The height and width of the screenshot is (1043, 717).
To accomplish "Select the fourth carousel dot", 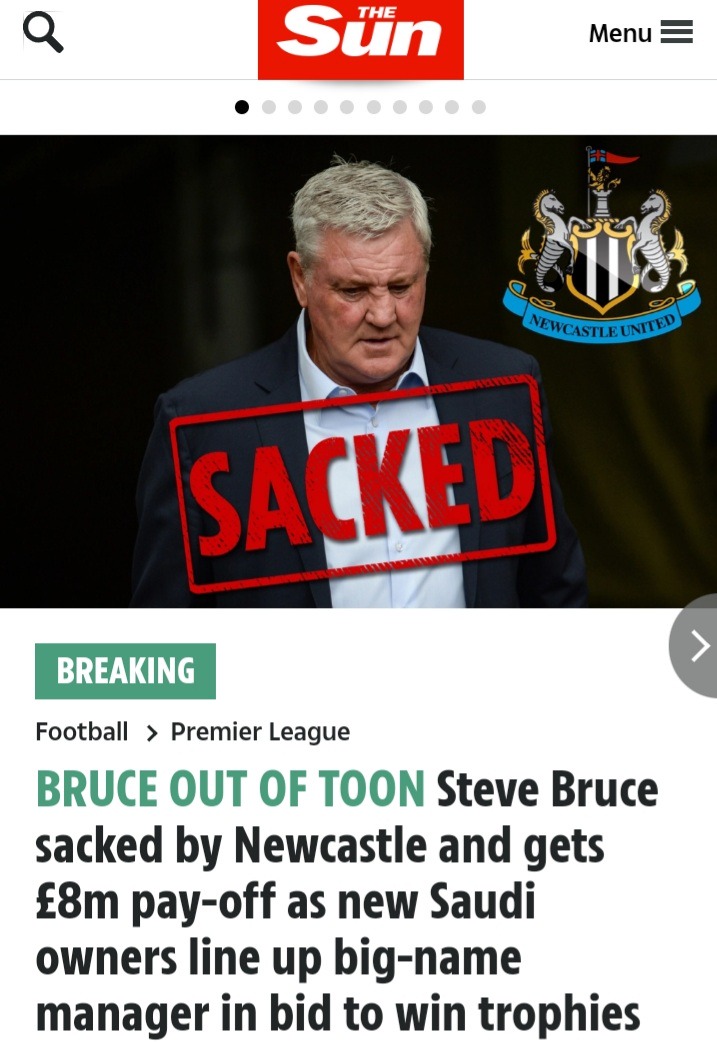I will (x=321, y=107).
